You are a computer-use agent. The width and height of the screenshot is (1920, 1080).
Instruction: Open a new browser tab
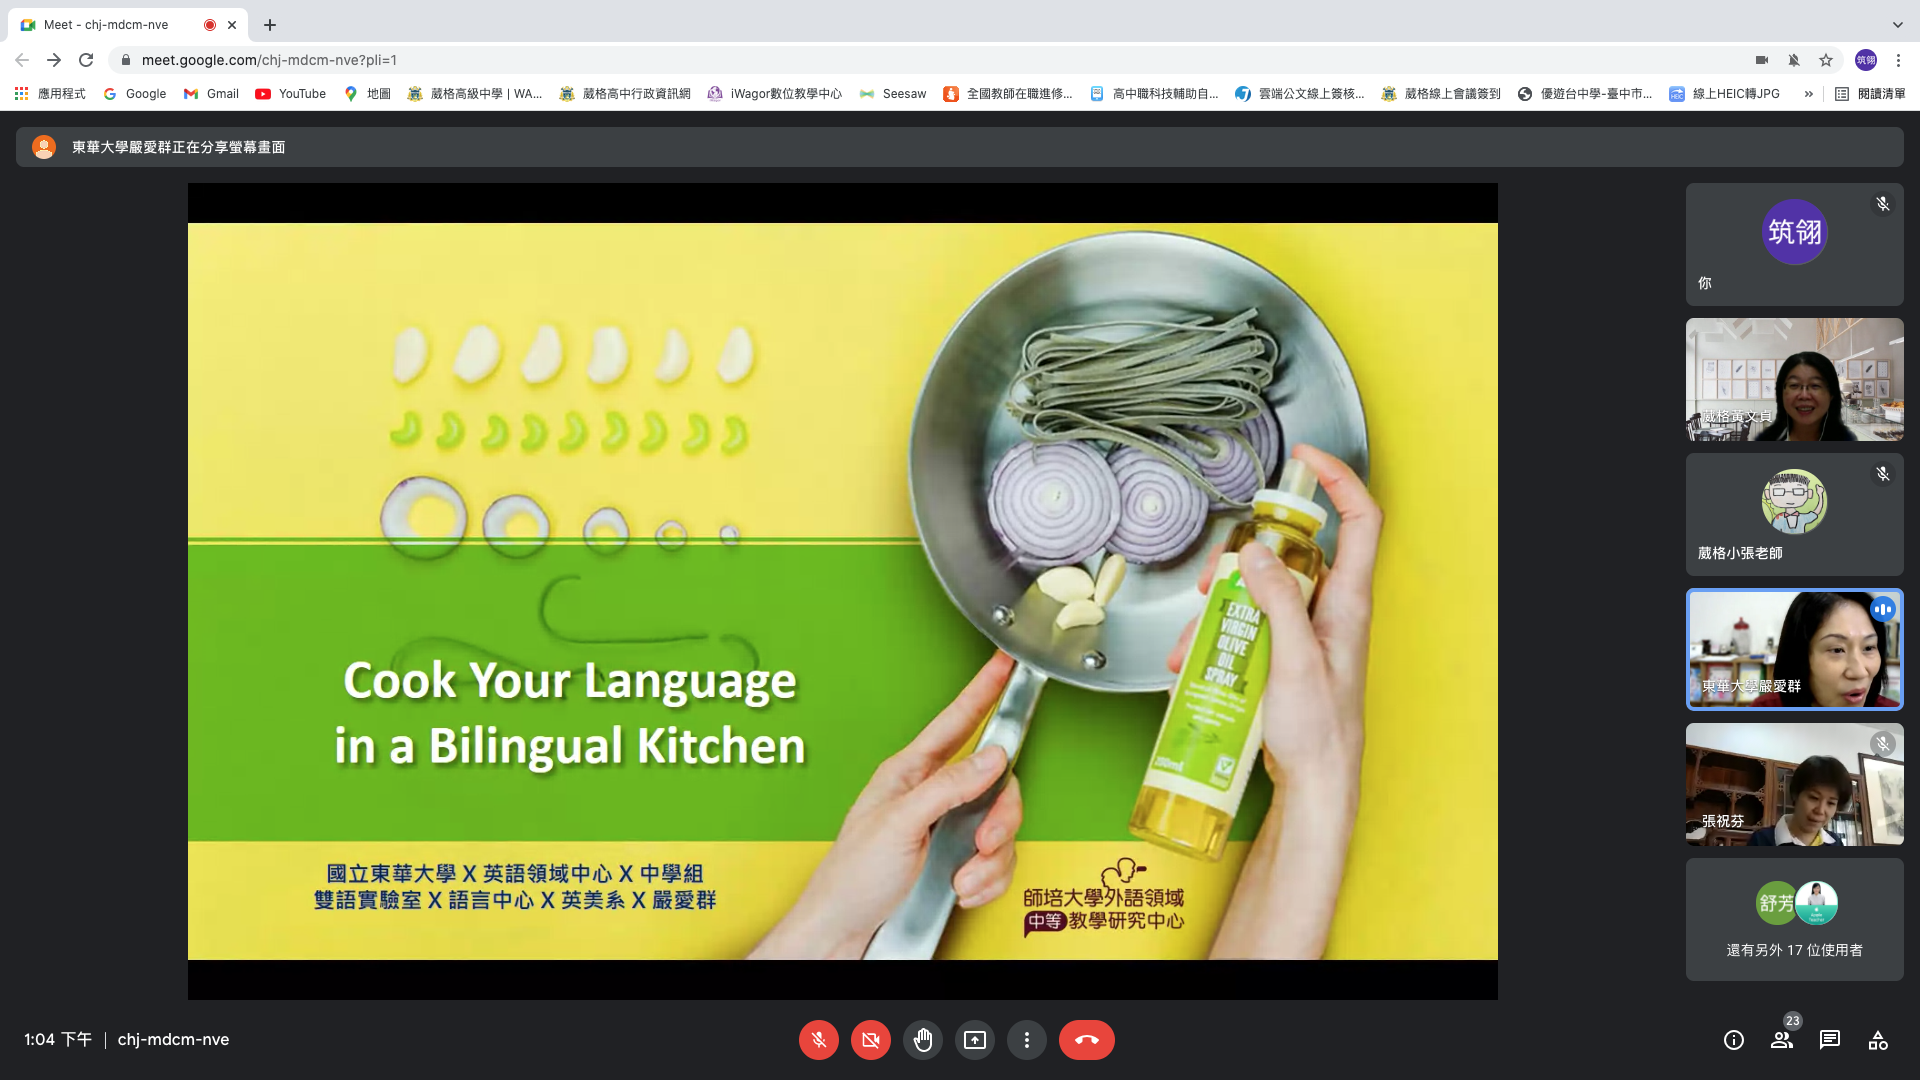click(x=269, y=24)
